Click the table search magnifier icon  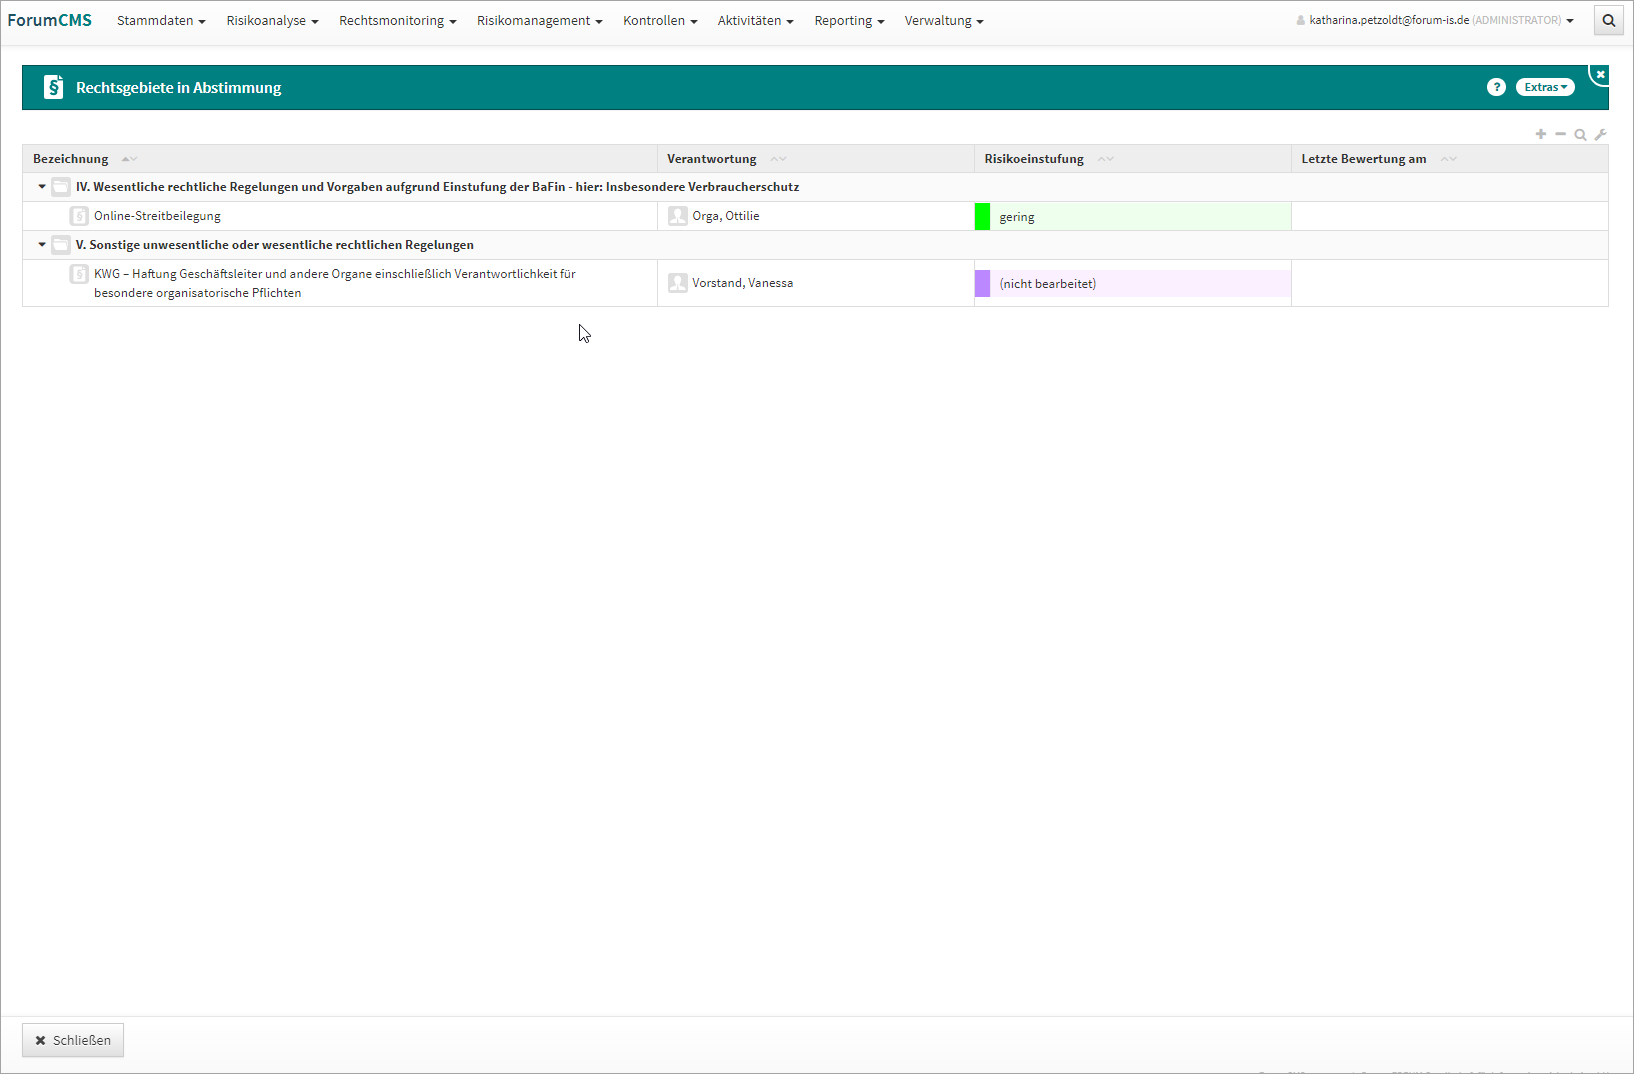point(1580,134)
